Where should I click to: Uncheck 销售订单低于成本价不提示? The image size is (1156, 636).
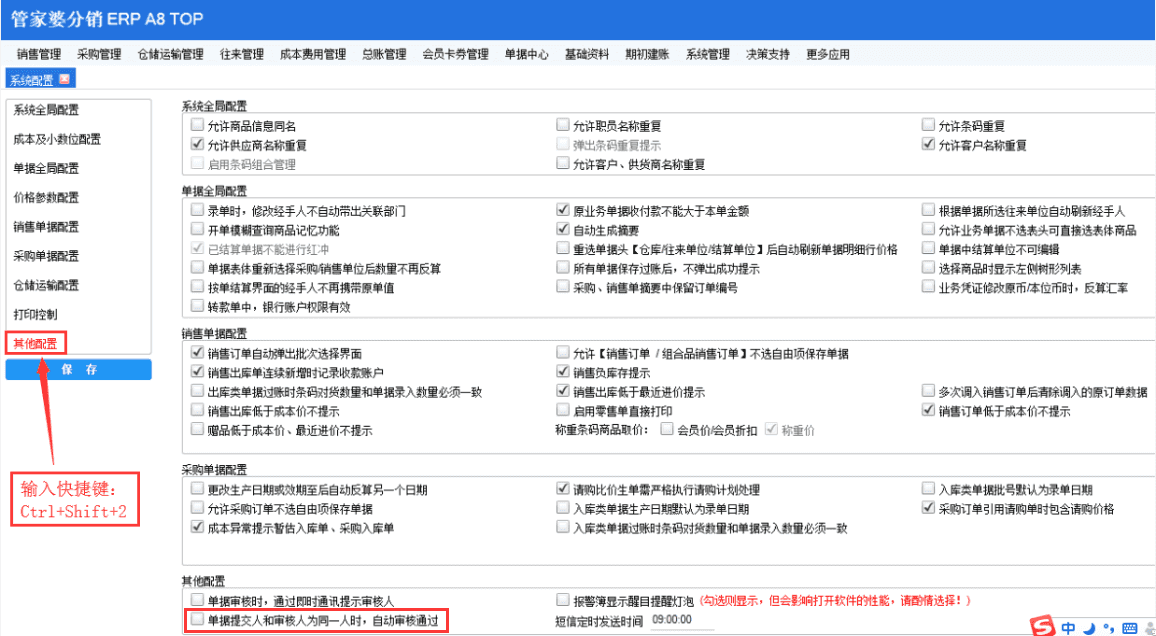coord(929,410)
